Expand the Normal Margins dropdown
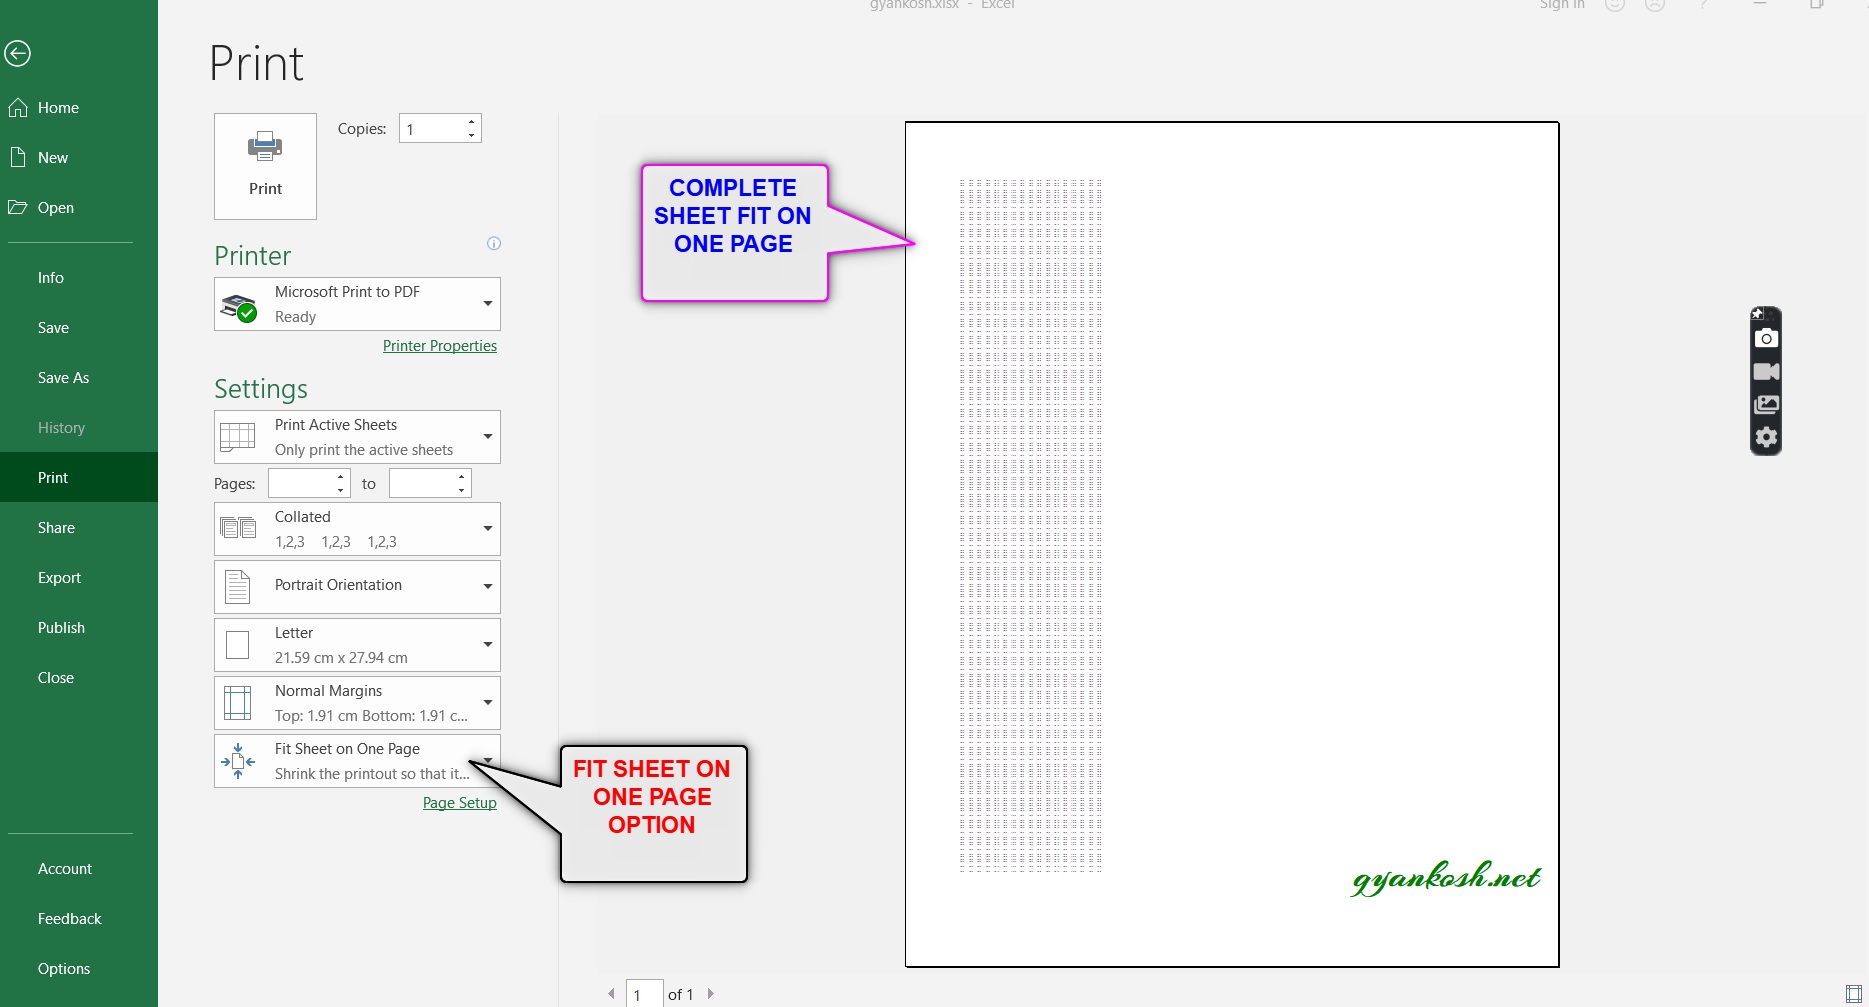 (357, 703)
